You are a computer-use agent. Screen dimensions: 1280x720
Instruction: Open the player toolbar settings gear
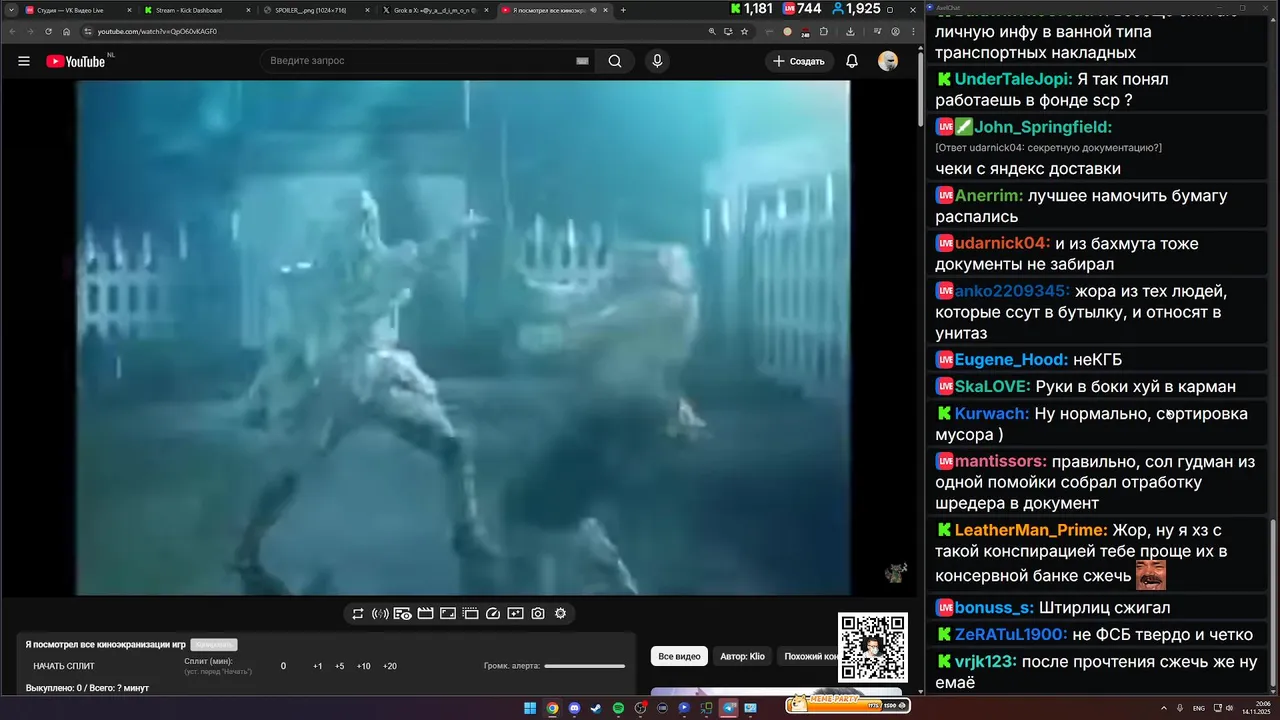pyautogui.click(x=560, y=614)
